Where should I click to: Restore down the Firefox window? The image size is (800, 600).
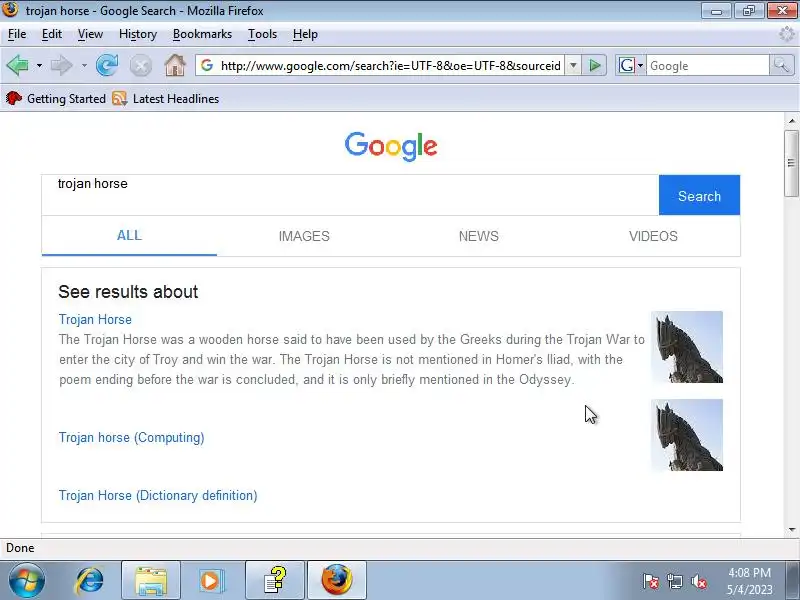[748, 11]
